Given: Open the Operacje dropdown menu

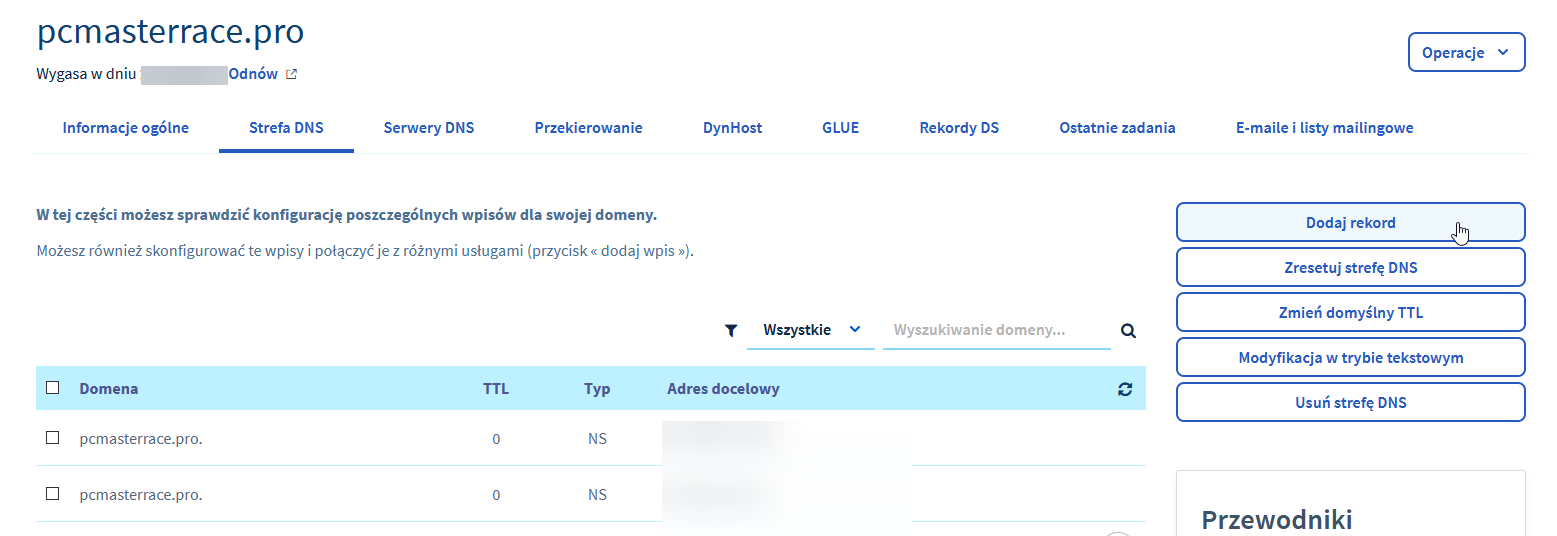Looking at the screenshot, I should (1465, 53).
